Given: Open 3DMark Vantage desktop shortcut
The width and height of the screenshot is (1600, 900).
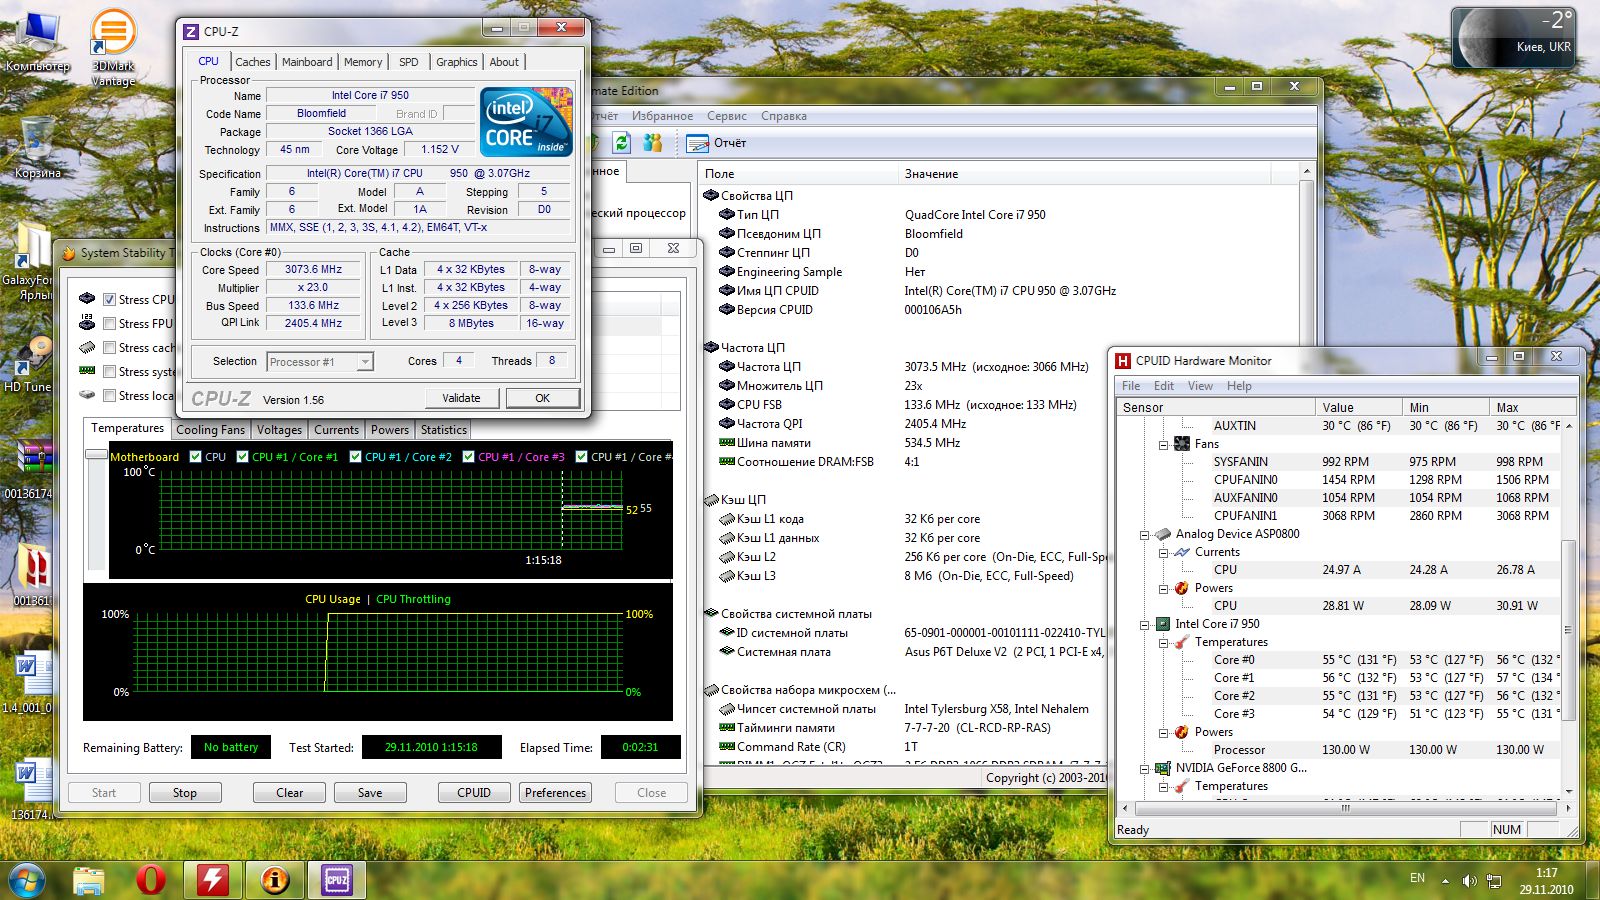Looking at the screenshot, I should (x=113, y=35).
